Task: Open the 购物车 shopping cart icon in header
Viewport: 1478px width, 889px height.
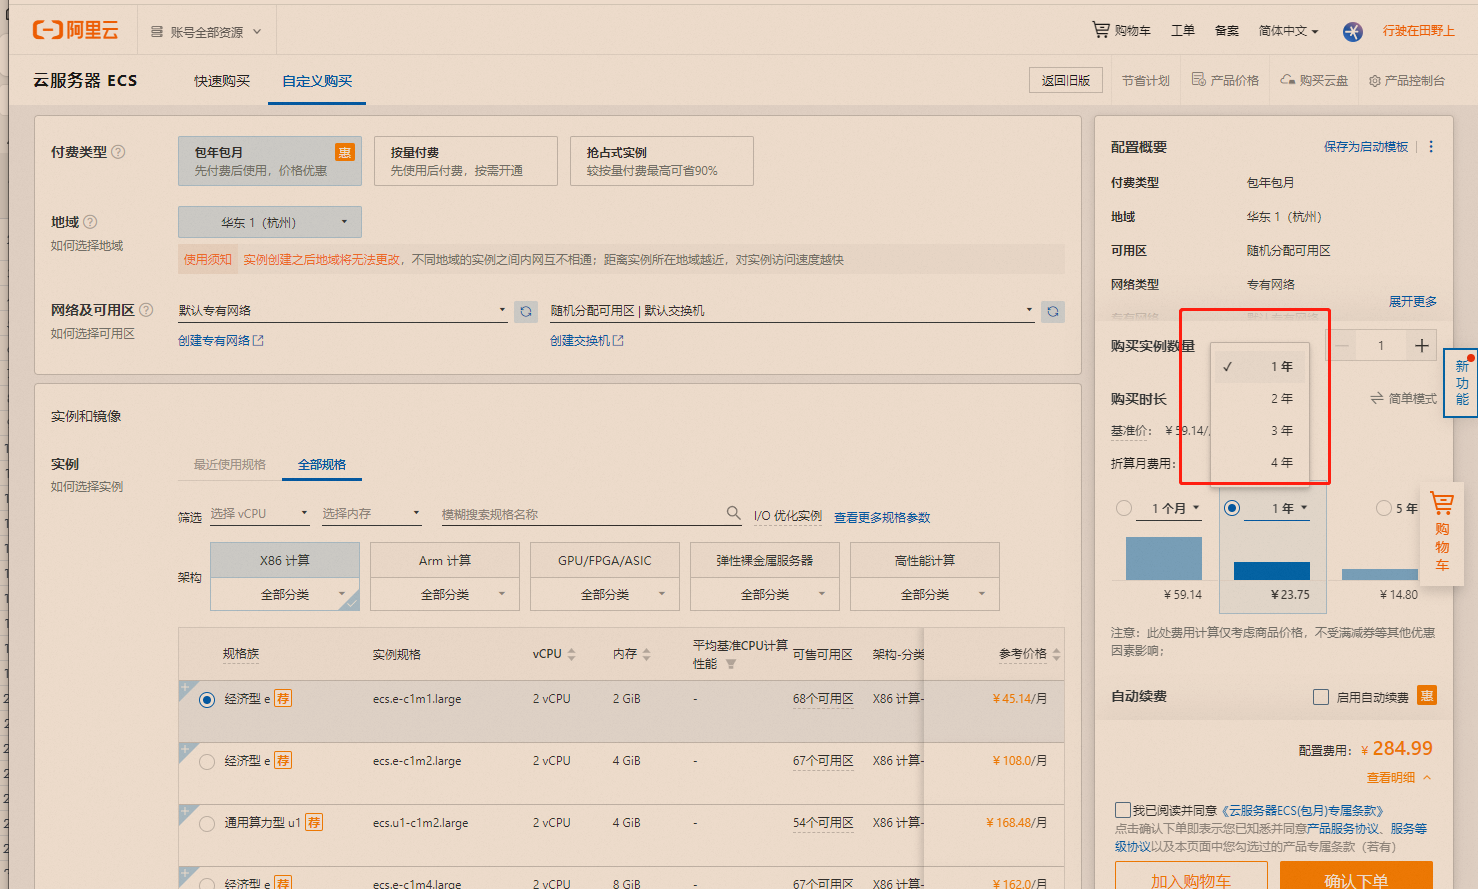Action: [1101, 30]
